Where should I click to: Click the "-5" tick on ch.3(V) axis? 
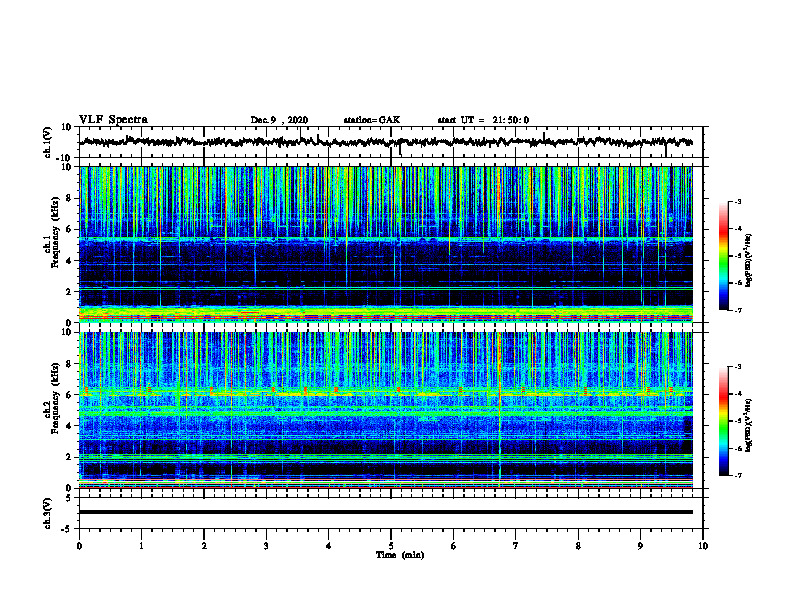(x=68, y=529)
